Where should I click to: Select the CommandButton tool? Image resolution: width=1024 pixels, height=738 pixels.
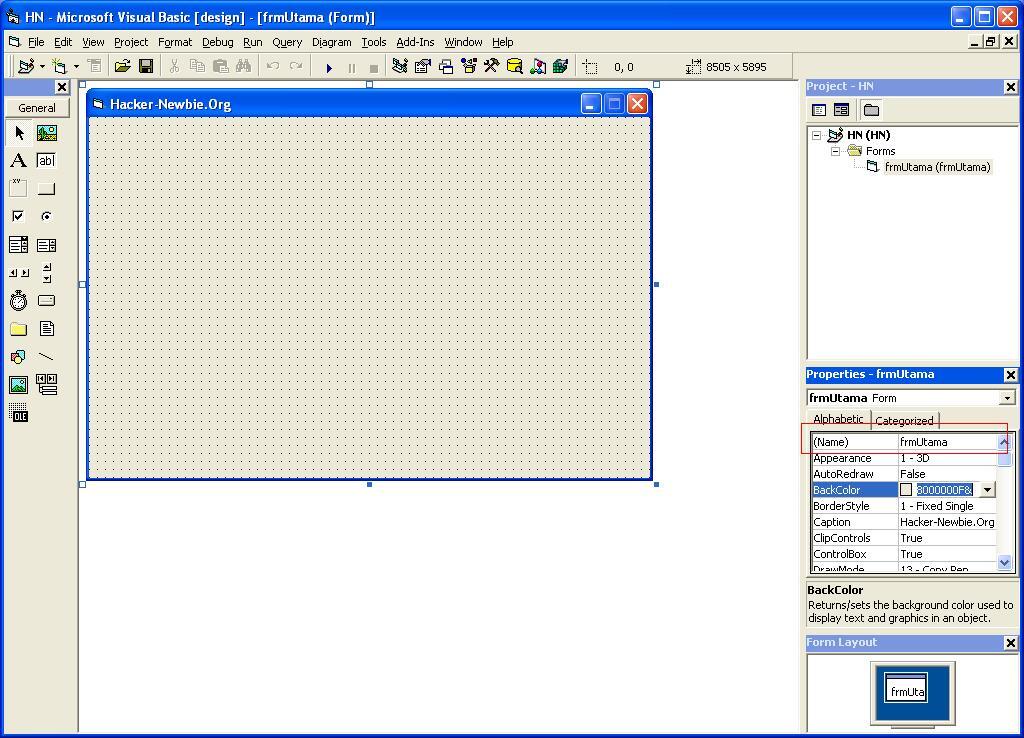coord(46,188)
